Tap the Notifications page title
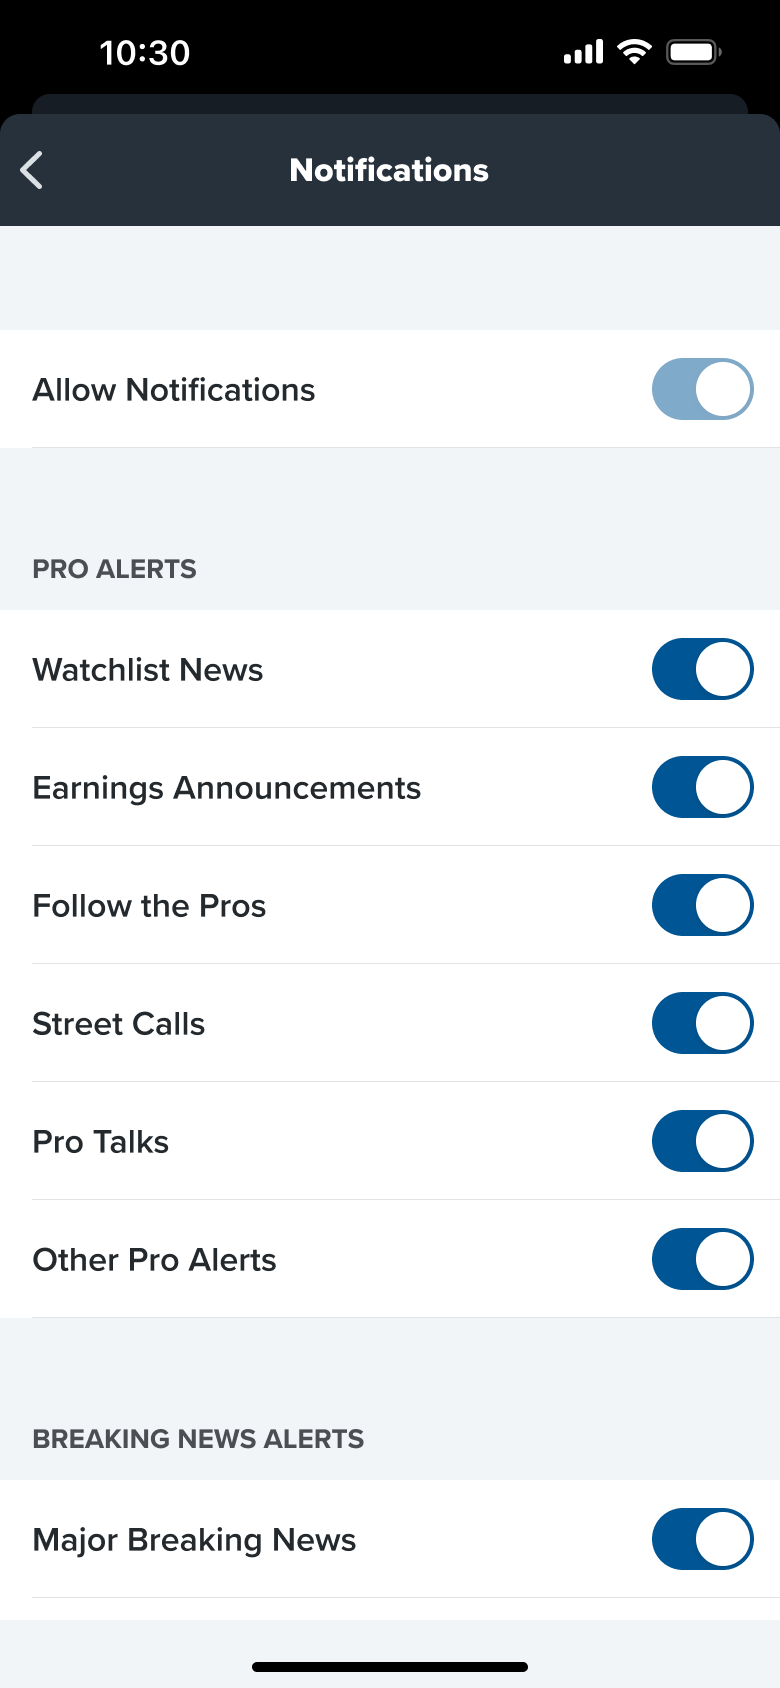Image resolution: width=780 pixels, height=1688 pixels. 389,170
